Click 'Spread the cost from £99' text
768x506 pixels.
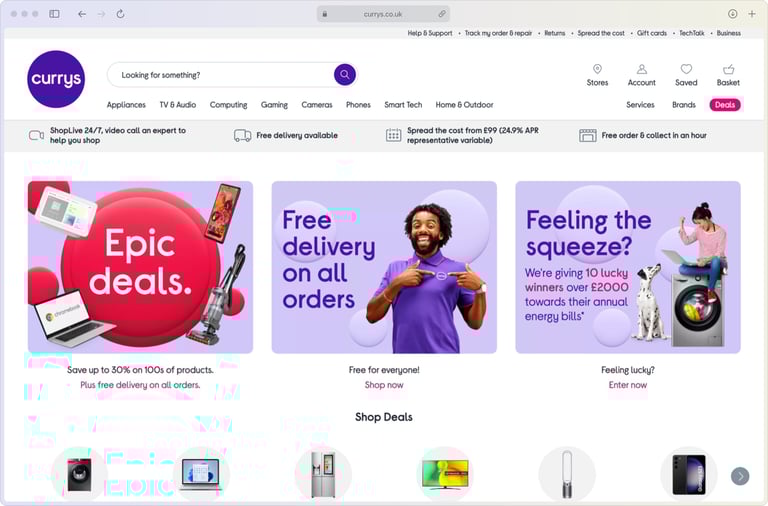[x=473, y=135]
